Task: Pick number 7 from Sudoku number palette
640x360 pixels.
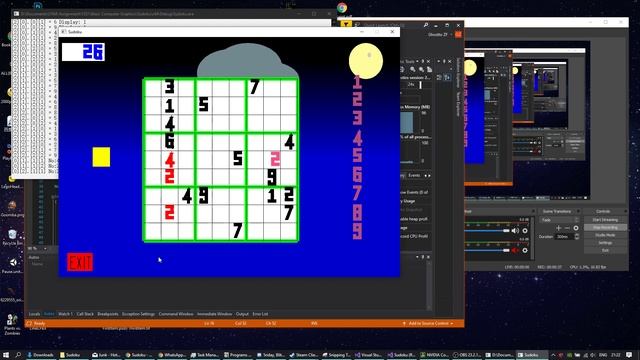Action: click(x=357, y=193)
